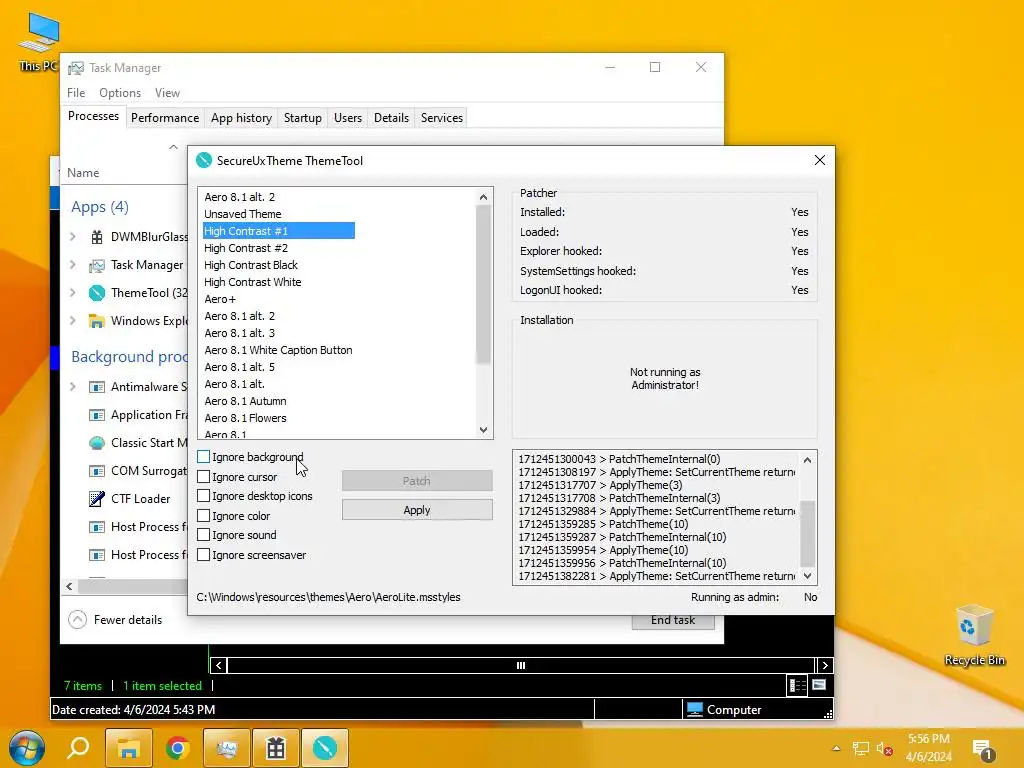This screenshot has width=1024, height=768.
Task: Select High Contrast Black theme
Action: tap(251, 265)
